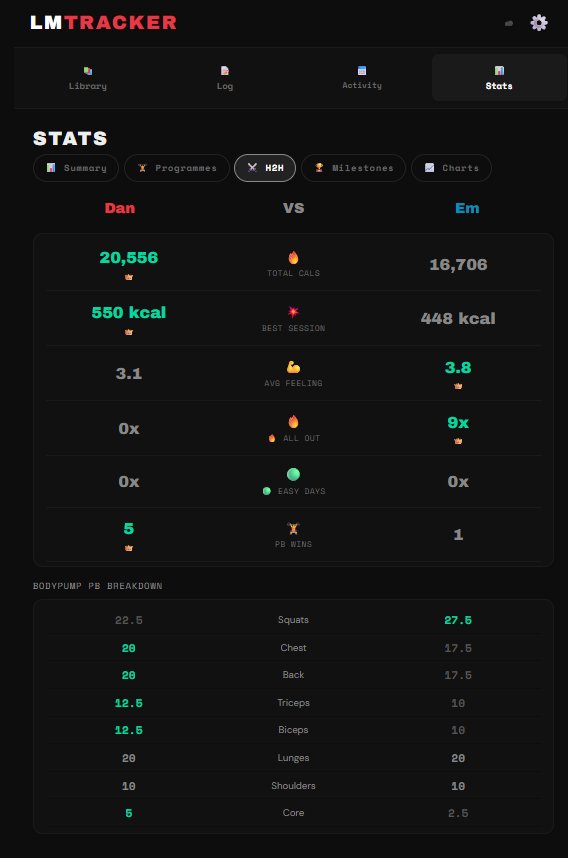The image size is (568, 858).
Task: Click the Back row label
Action: 293,675
